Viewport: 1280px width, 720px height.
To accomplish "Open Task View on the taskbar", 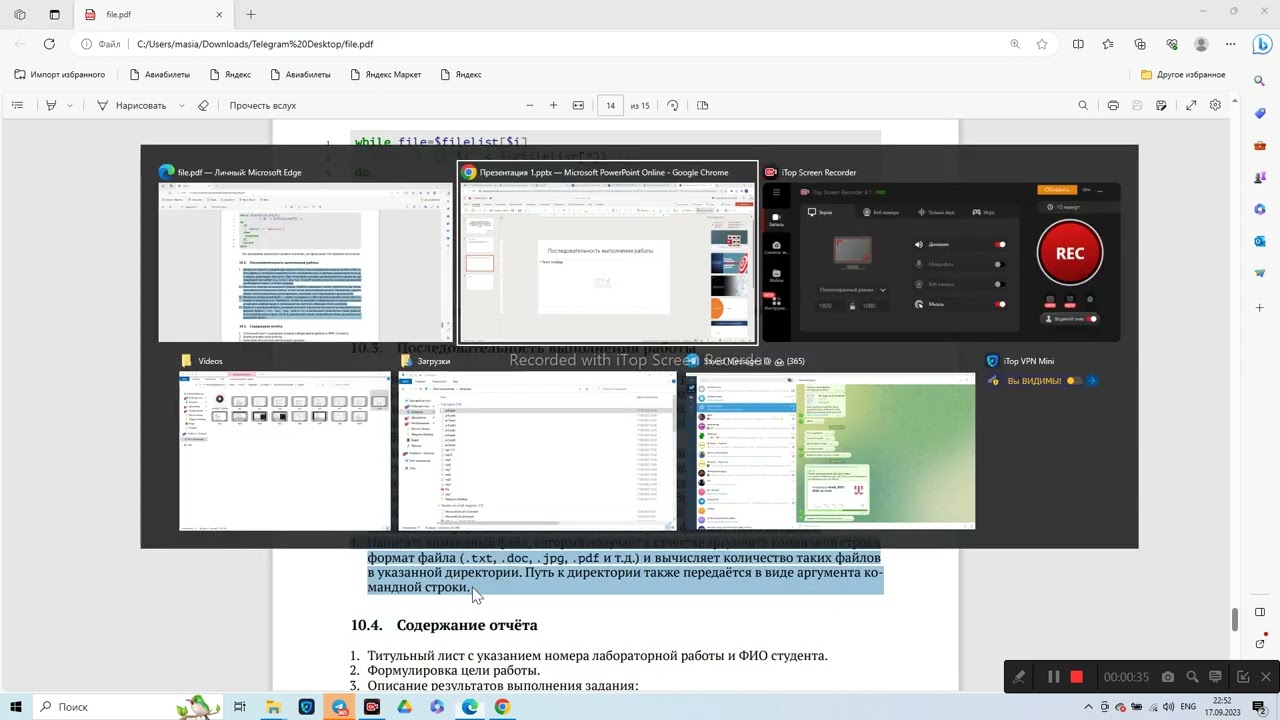I will point(240,707).
